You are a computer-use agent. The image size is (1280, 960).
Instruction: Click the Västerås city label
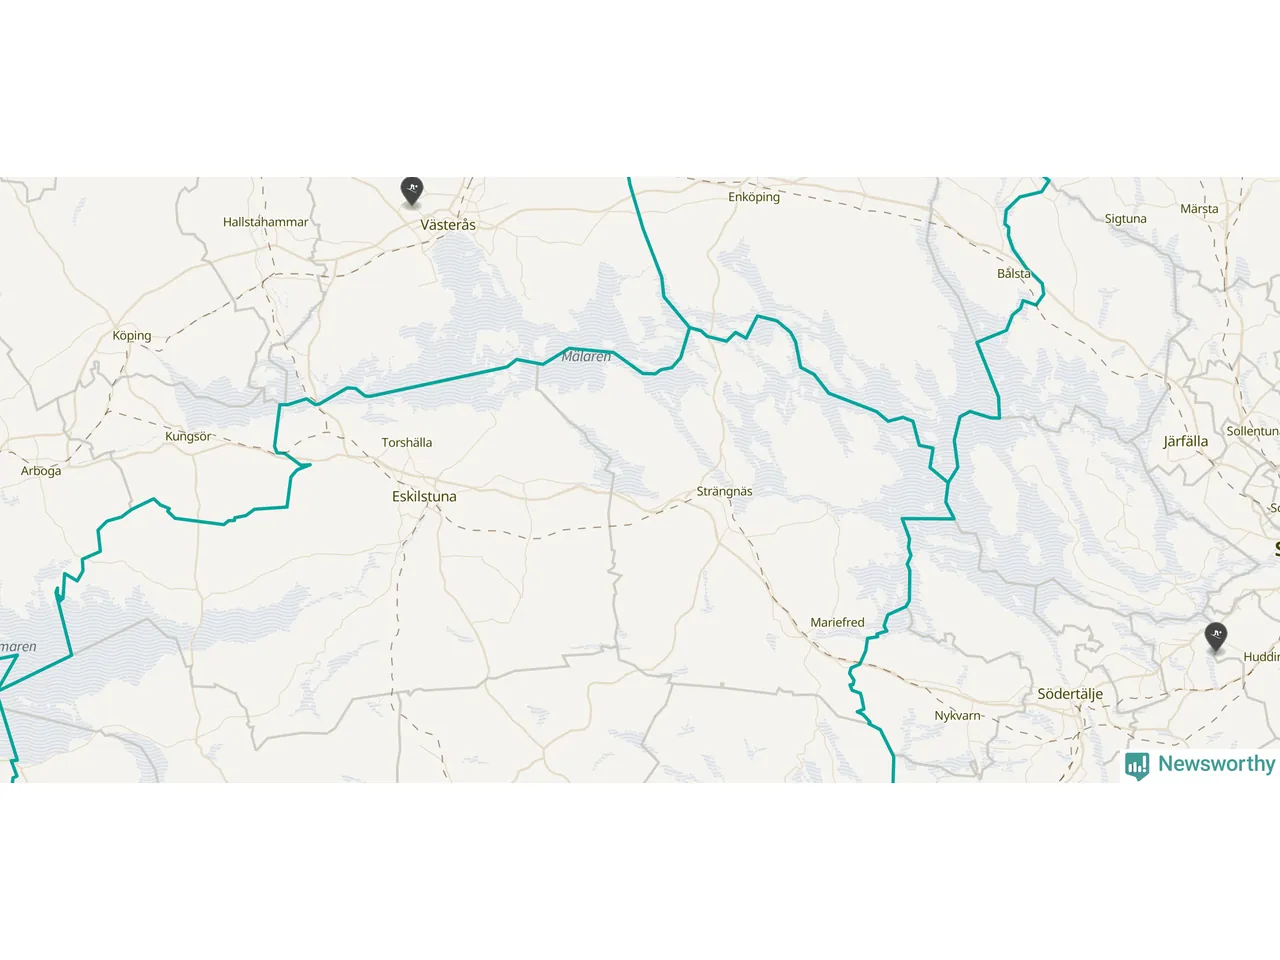tap(448, 225)
